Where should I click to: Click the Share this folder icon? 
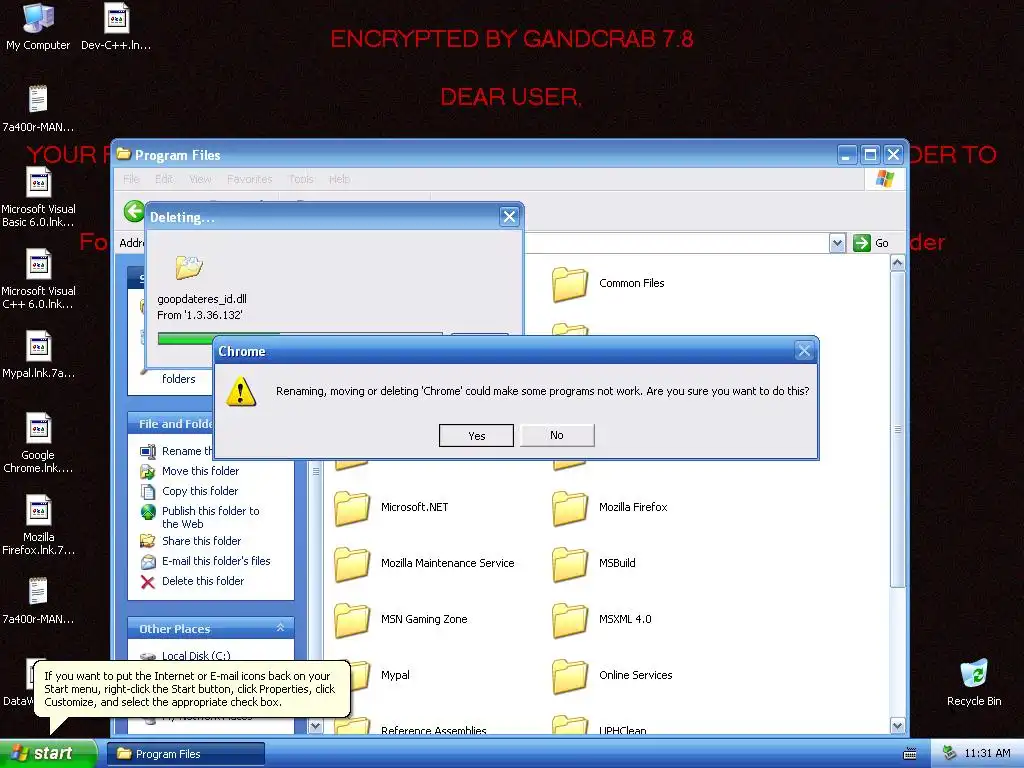(x=148, y=541)
